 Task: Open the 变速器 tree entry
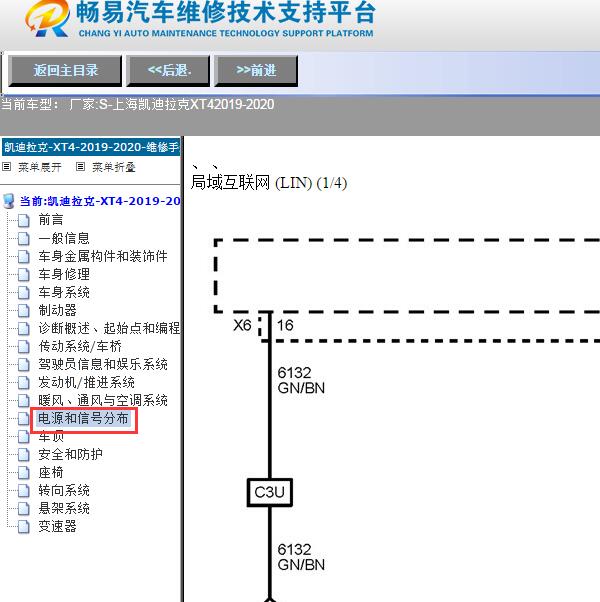click(57, 527)
